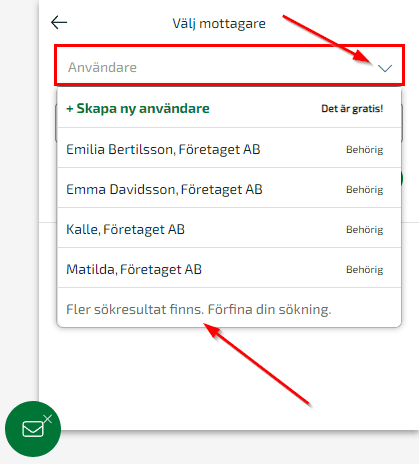Click Behörig tag beside Emma Davidsson
The image size is (419, 465).
pos(365,190)
